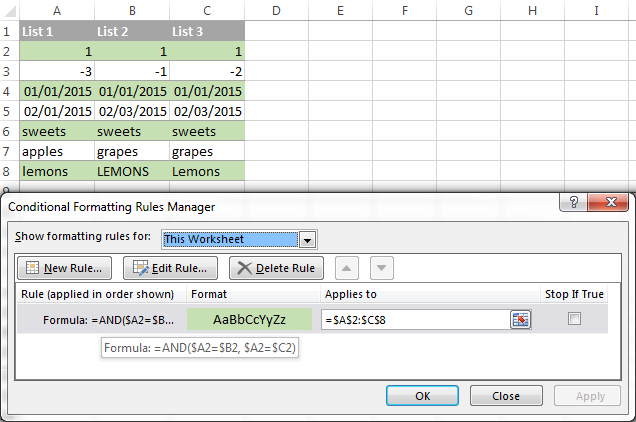The image size is (636, 422).
Task: Click the List 3 header cell
Action: [x=207, y=31]
